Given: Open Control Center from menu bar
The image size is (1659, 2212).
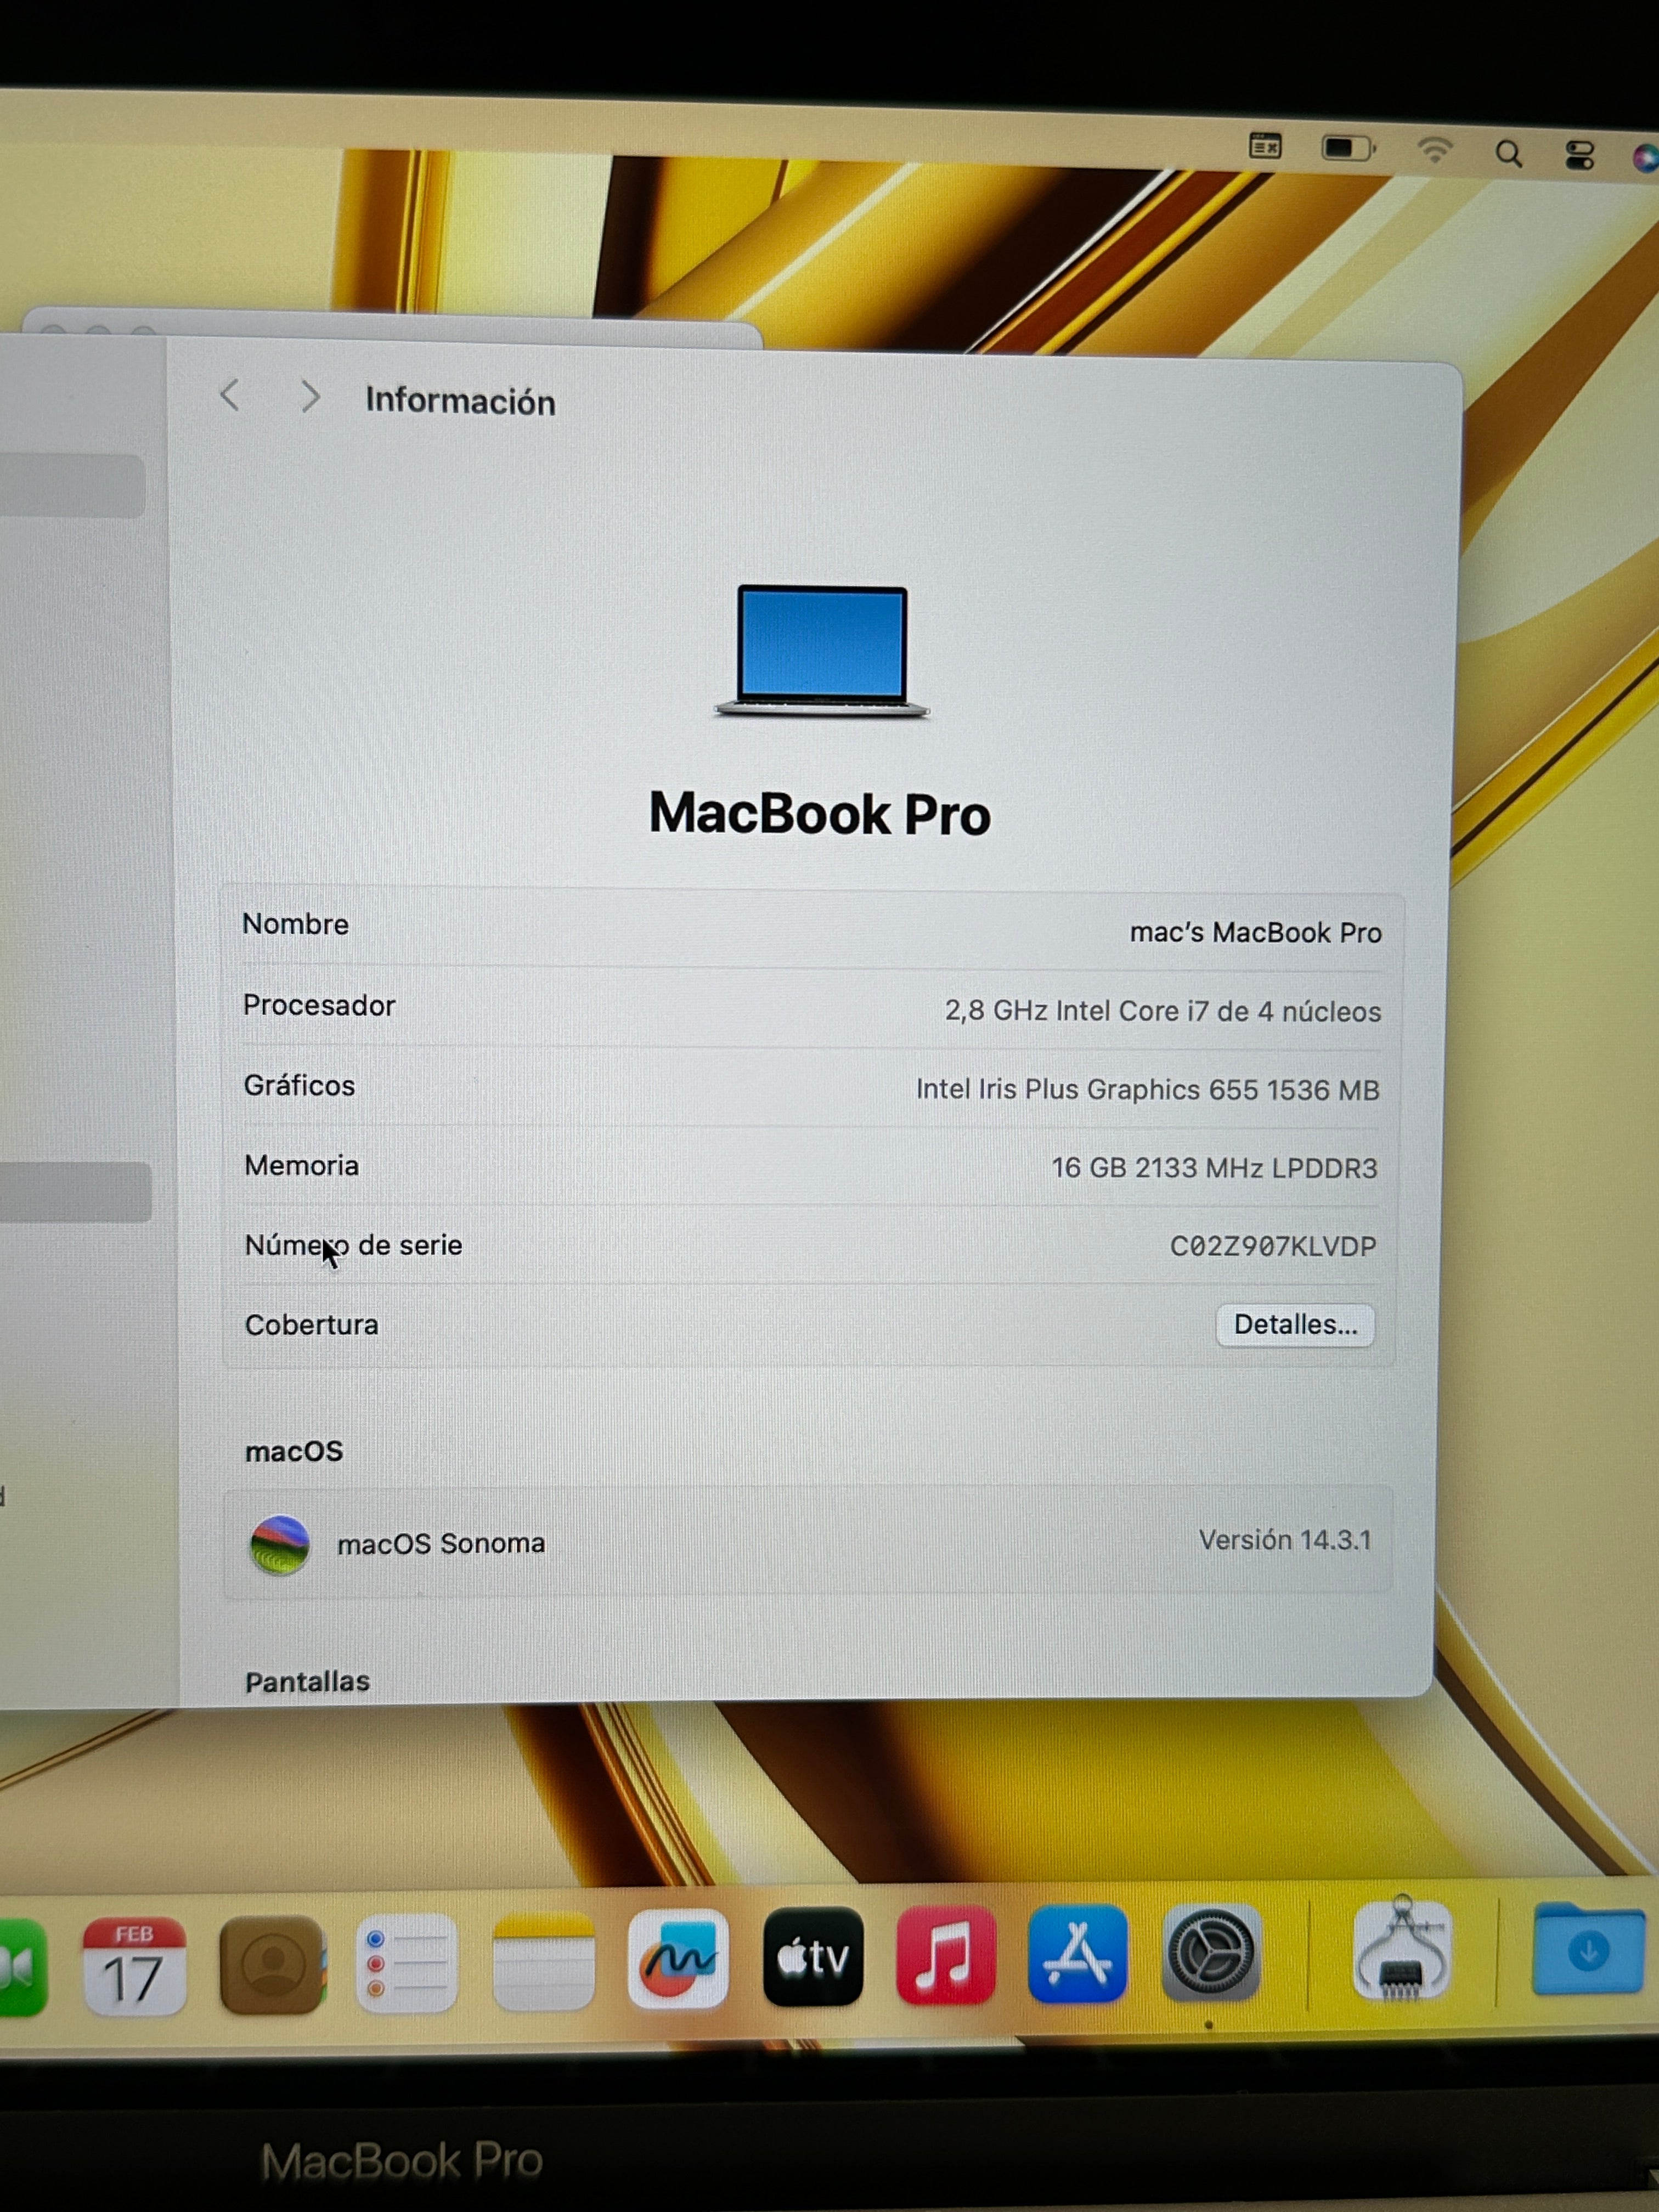Looking at the screenshot, I should click(x=1580, y=156).
